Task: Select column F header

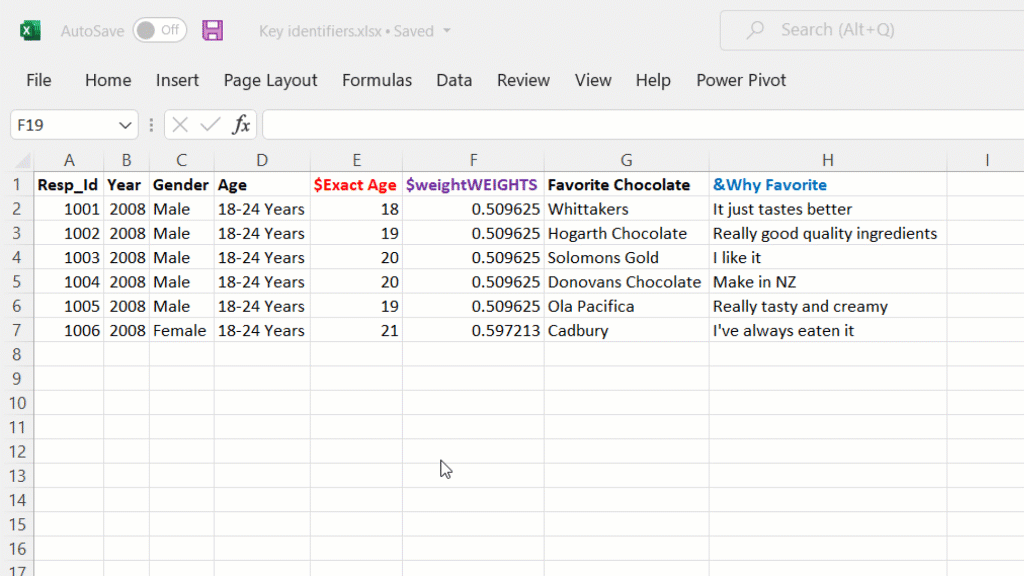Action: pyautogui.click(x=473, y=160)
